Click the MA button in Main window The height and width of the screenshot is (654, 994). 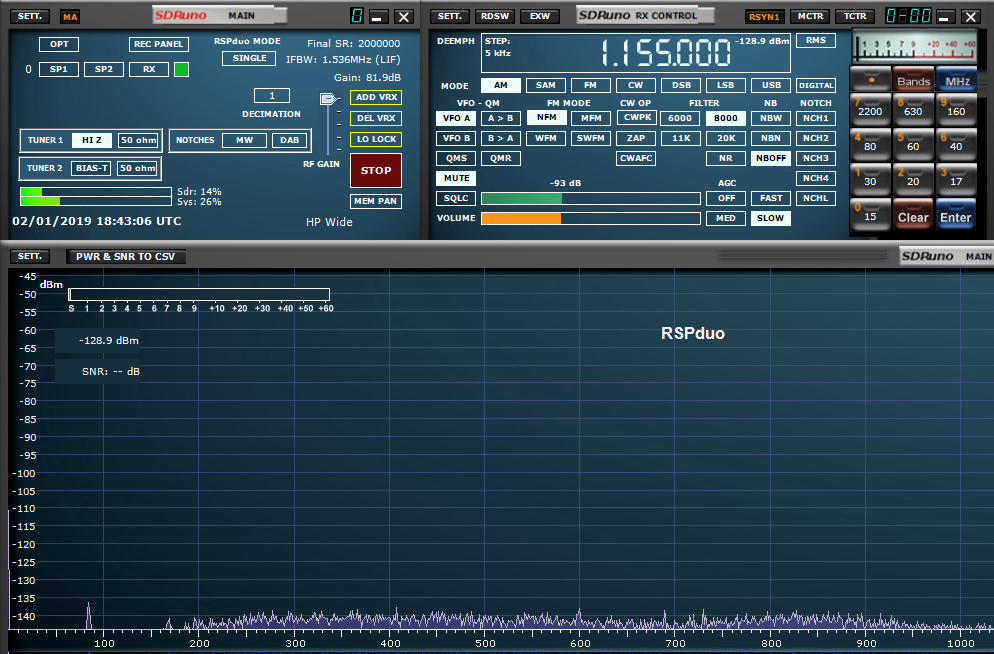pyautogui.click(x=70, y=16)
